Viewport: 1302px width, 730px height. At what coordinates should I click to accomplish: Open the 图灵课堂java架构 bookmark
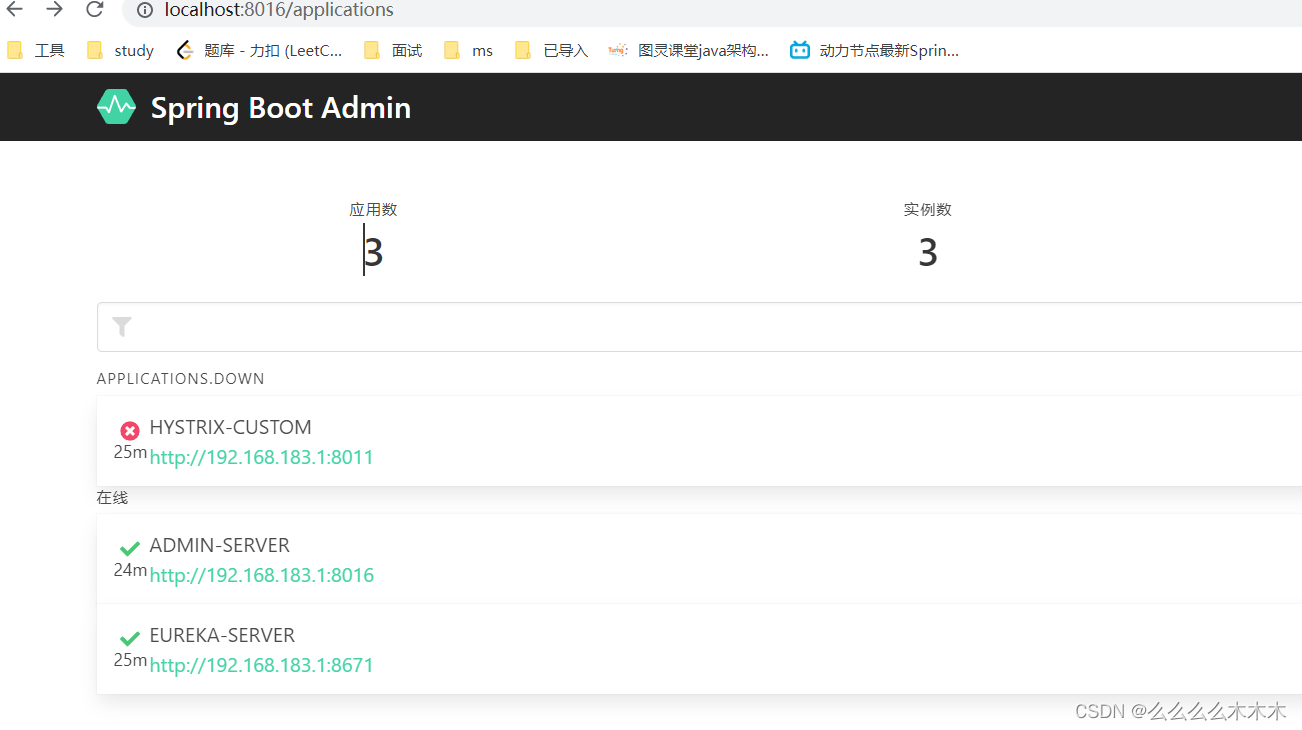(689, 50)
